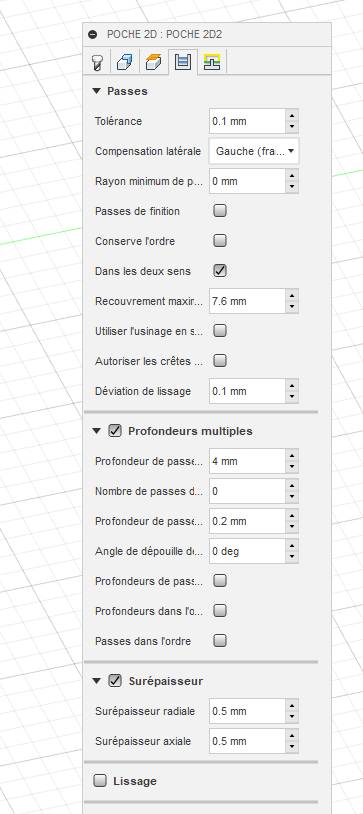
Task: Click the Surépaisseur radiale input field
Action: coord(248,711)
